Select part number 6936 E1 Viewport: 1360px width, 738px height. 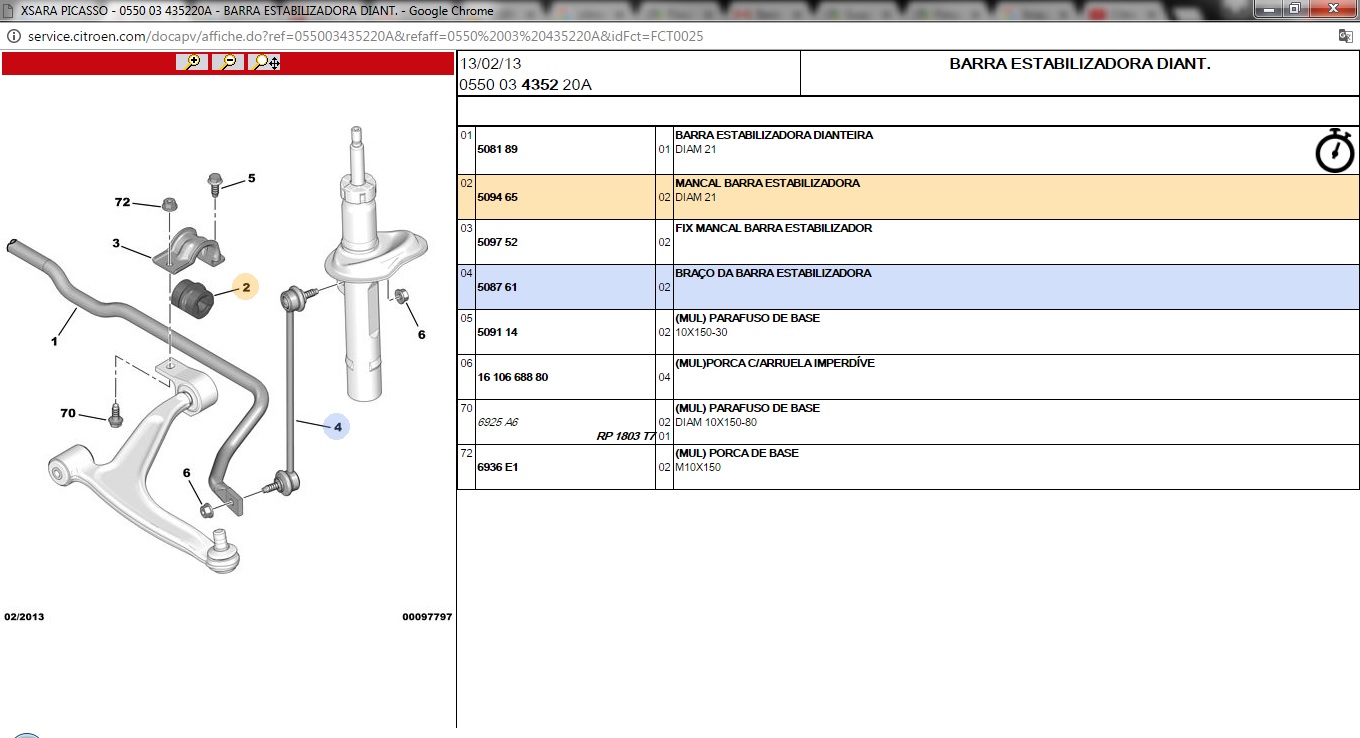point(498,468)
